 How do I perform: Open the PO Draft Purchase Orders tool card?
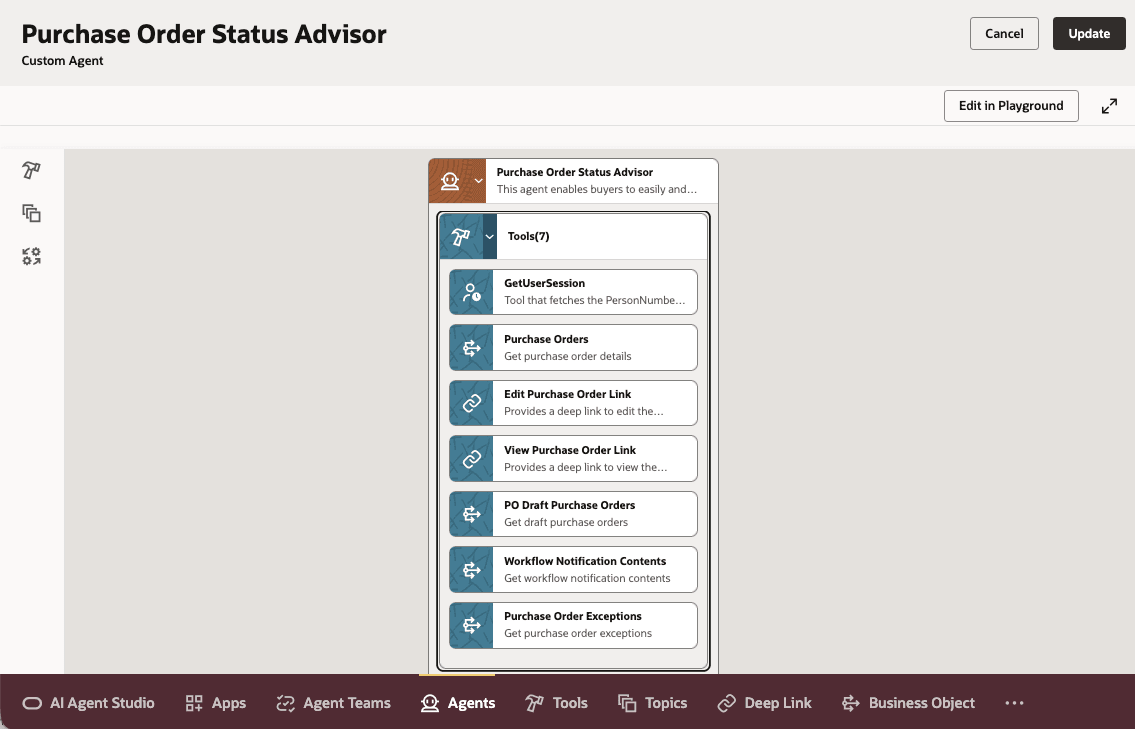(572, 513)
